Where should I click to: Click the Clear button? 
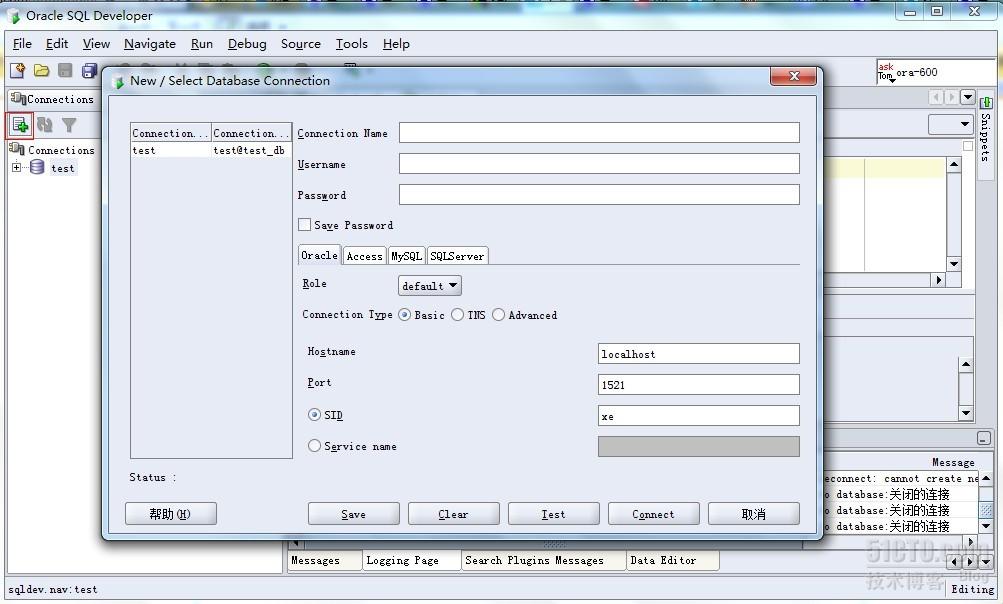(454, 513)
